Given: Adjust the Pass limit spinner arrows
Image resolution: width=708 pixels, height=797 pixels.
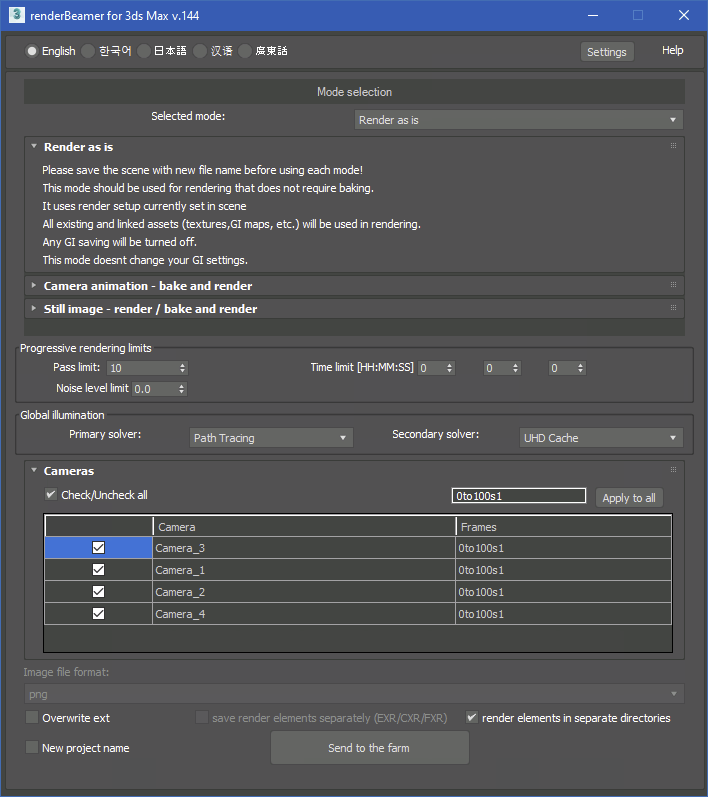Looking at the screenshot, I should [x=182, y=368].
